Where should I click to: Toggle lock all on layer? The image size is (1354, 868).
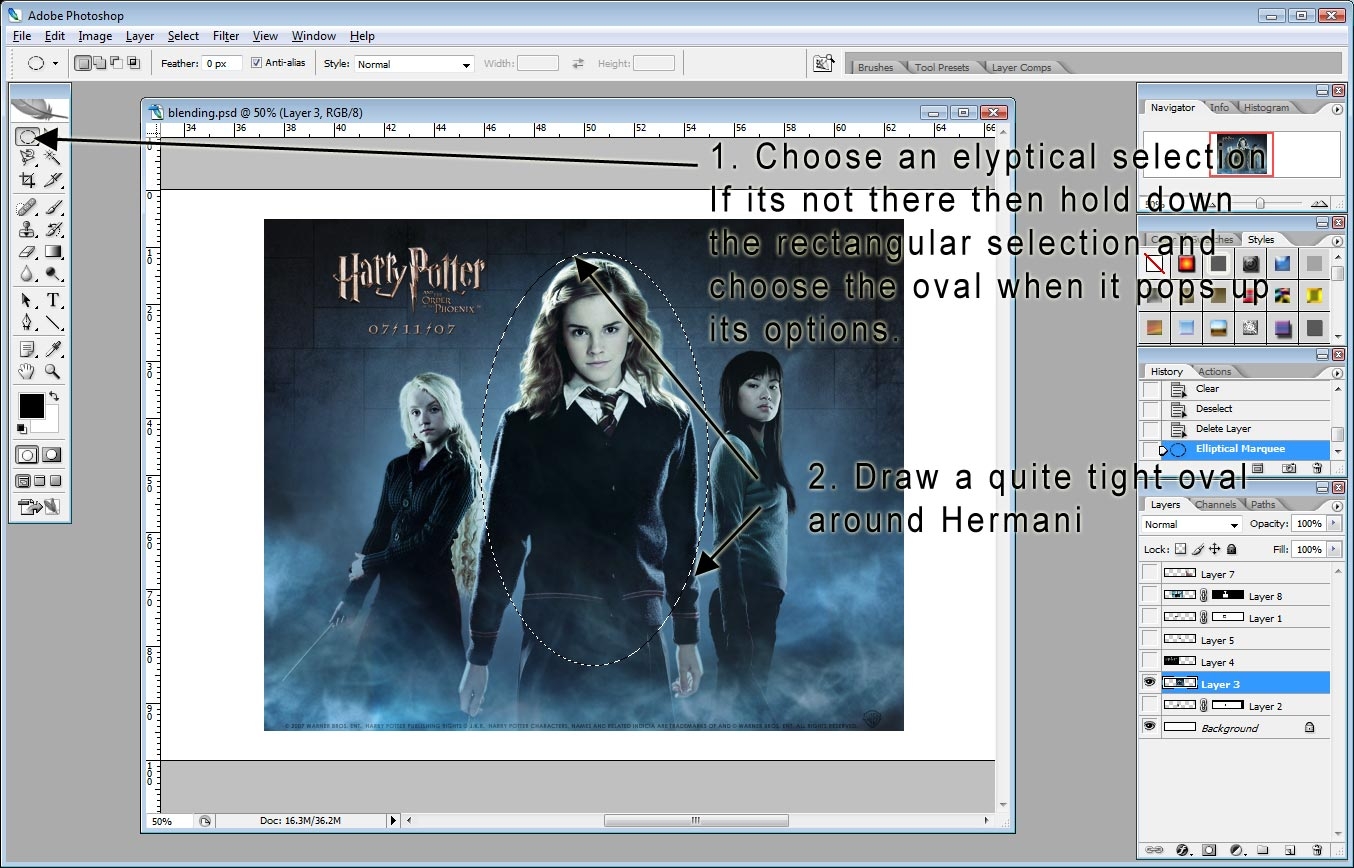coord(1232,549)
